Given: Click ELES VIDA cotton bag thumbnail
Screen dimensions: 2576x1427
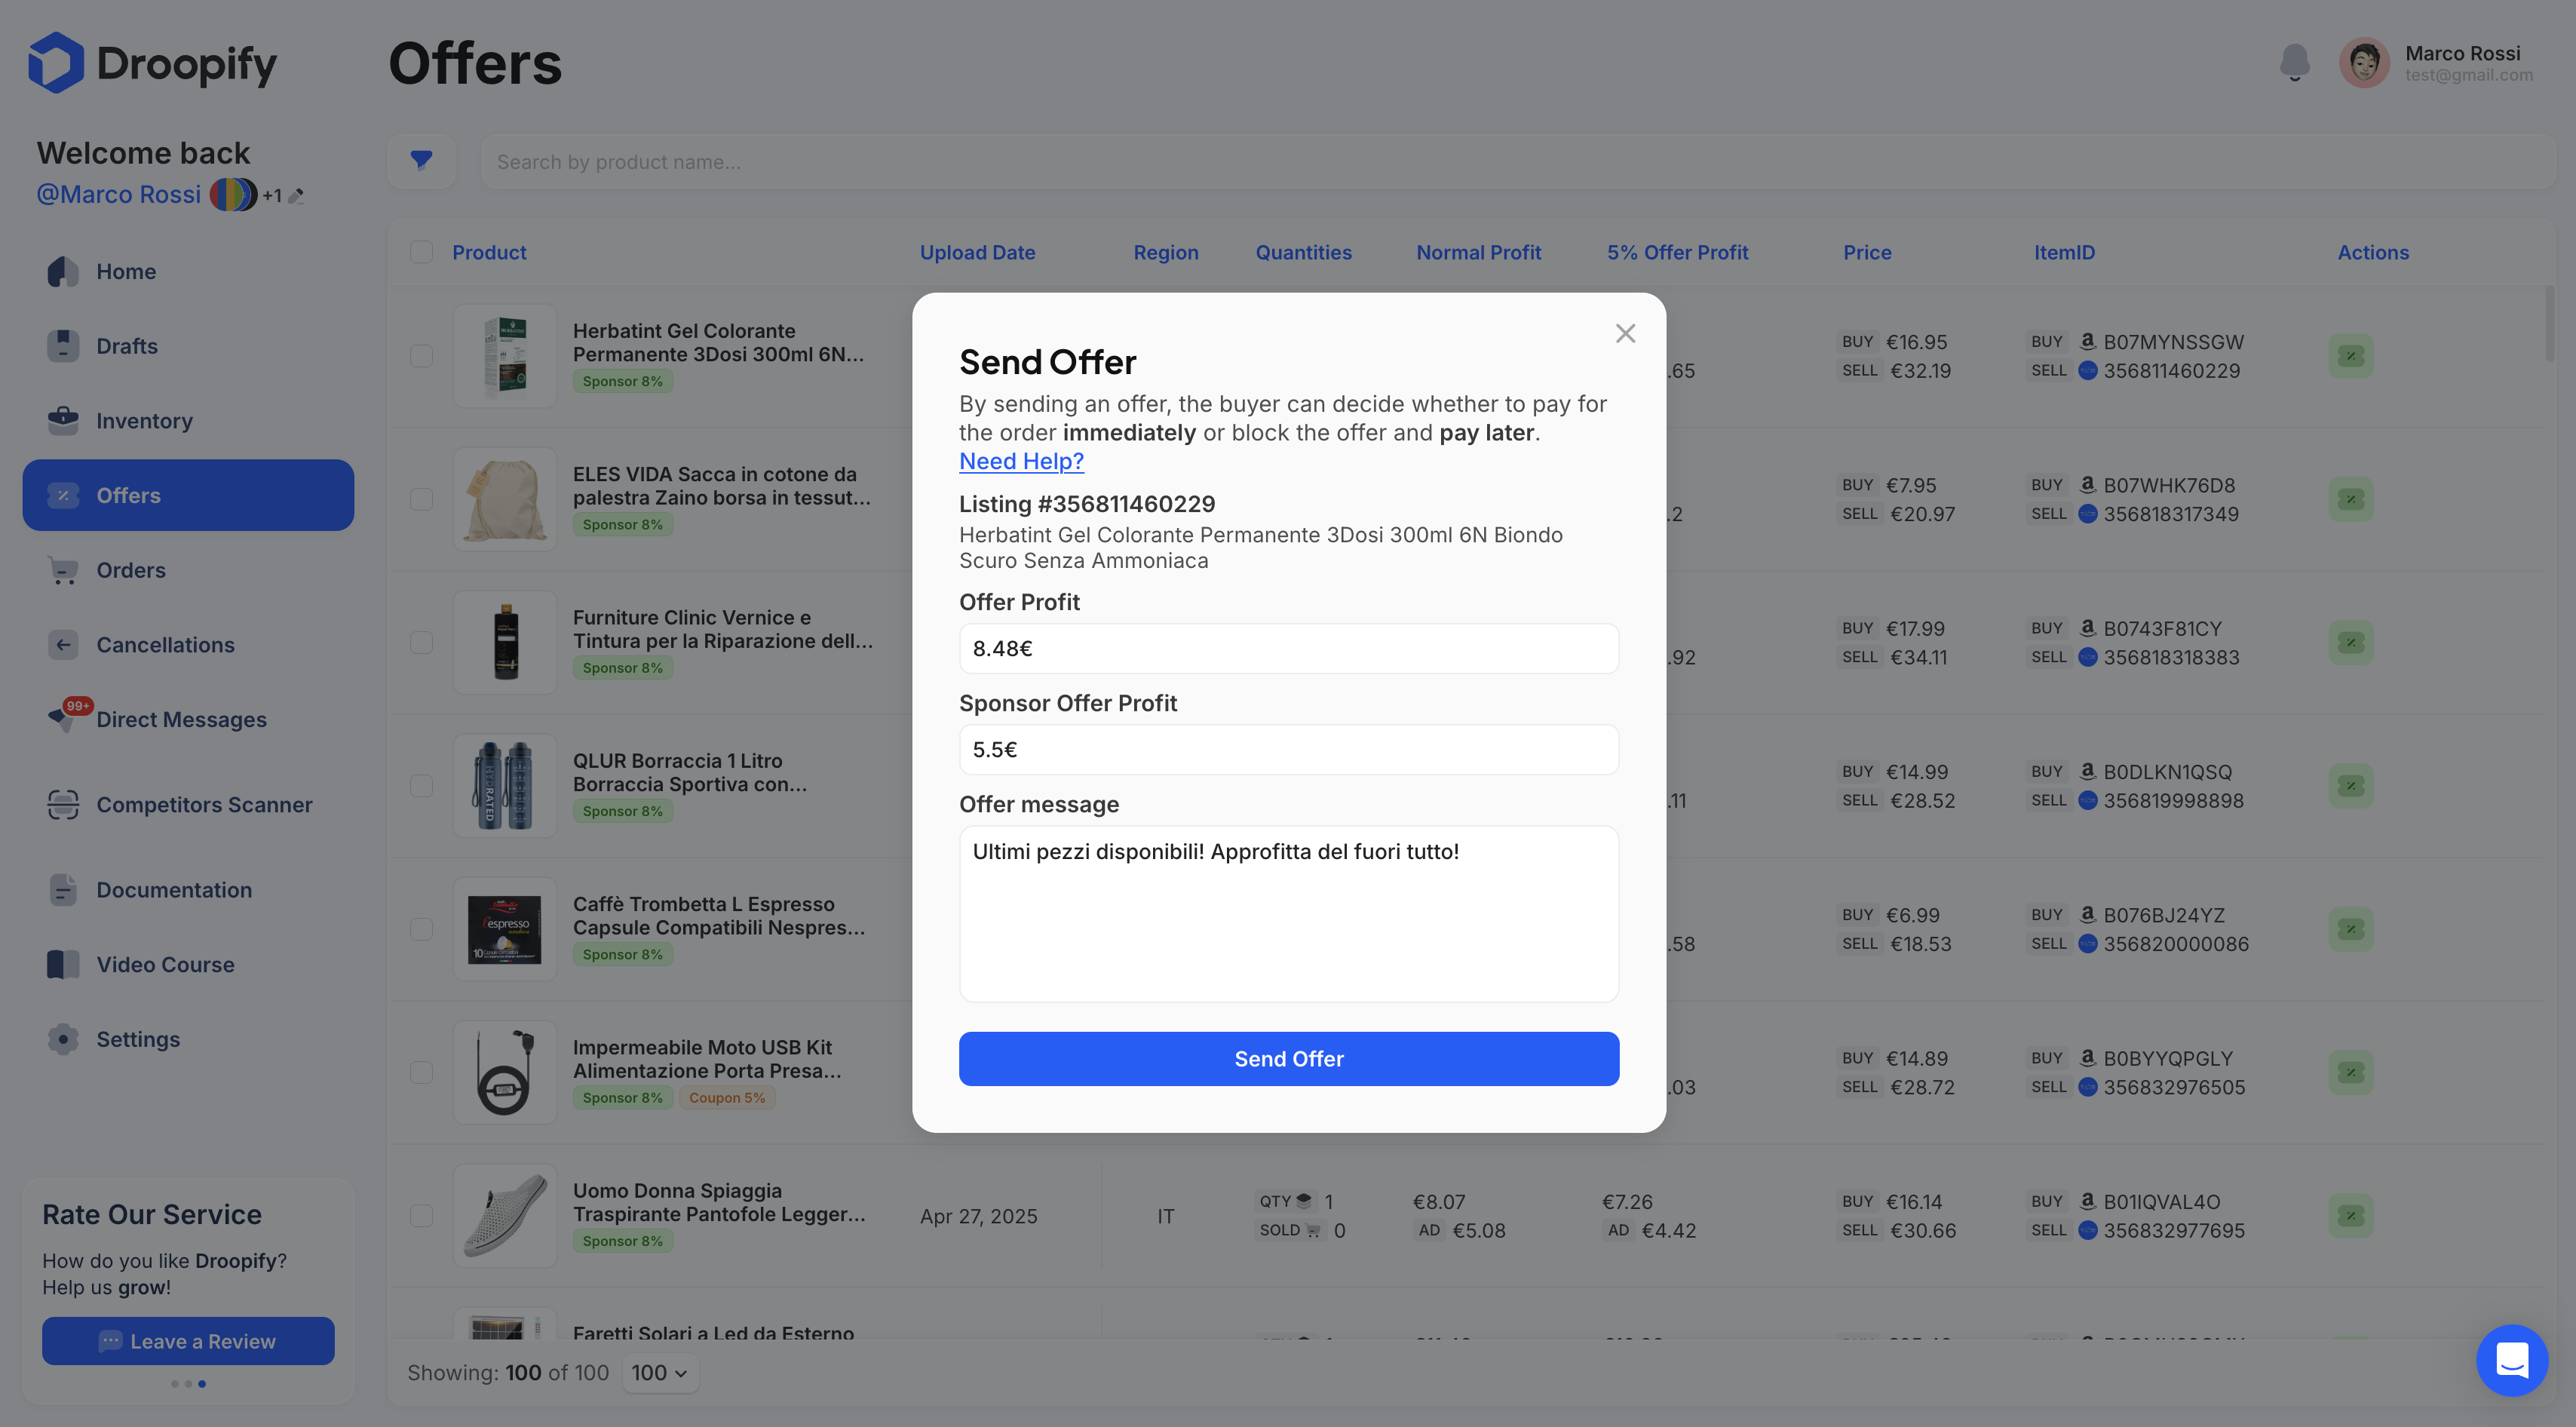Looking at the screenshot, I should coord(505,499).
